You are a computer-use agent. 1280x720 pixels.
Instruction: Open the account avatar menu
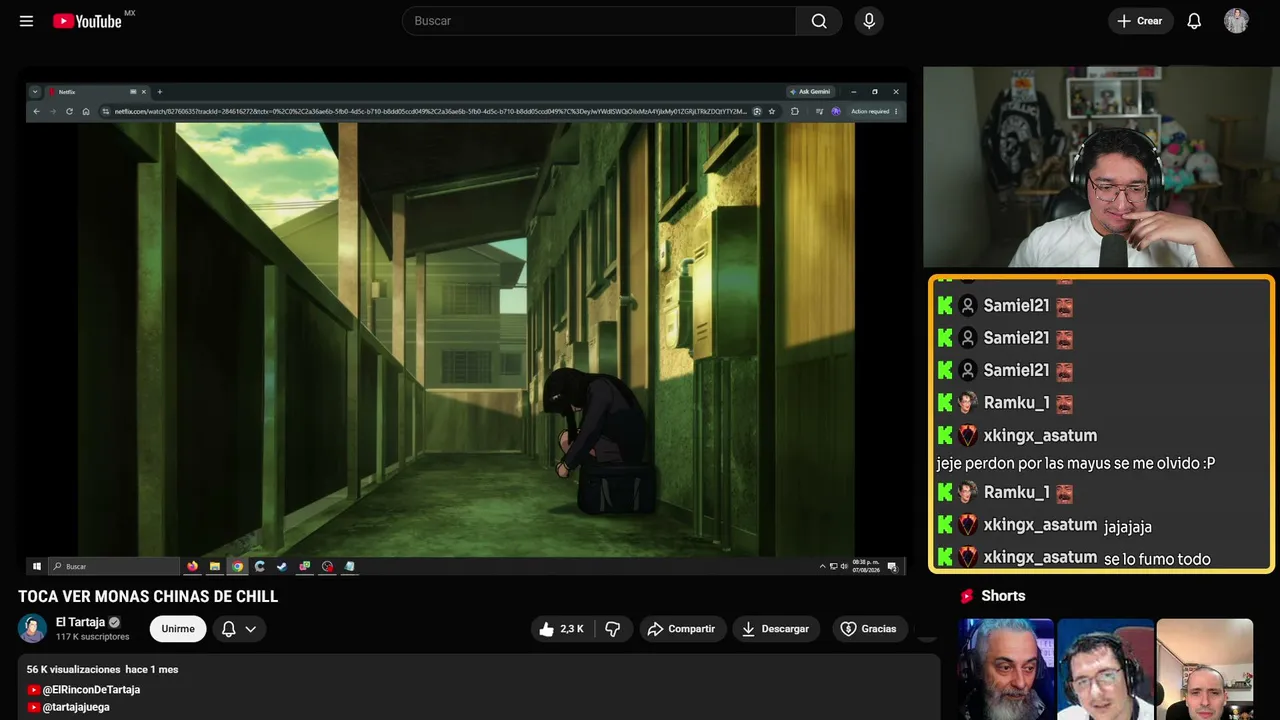coord(1236,21)
